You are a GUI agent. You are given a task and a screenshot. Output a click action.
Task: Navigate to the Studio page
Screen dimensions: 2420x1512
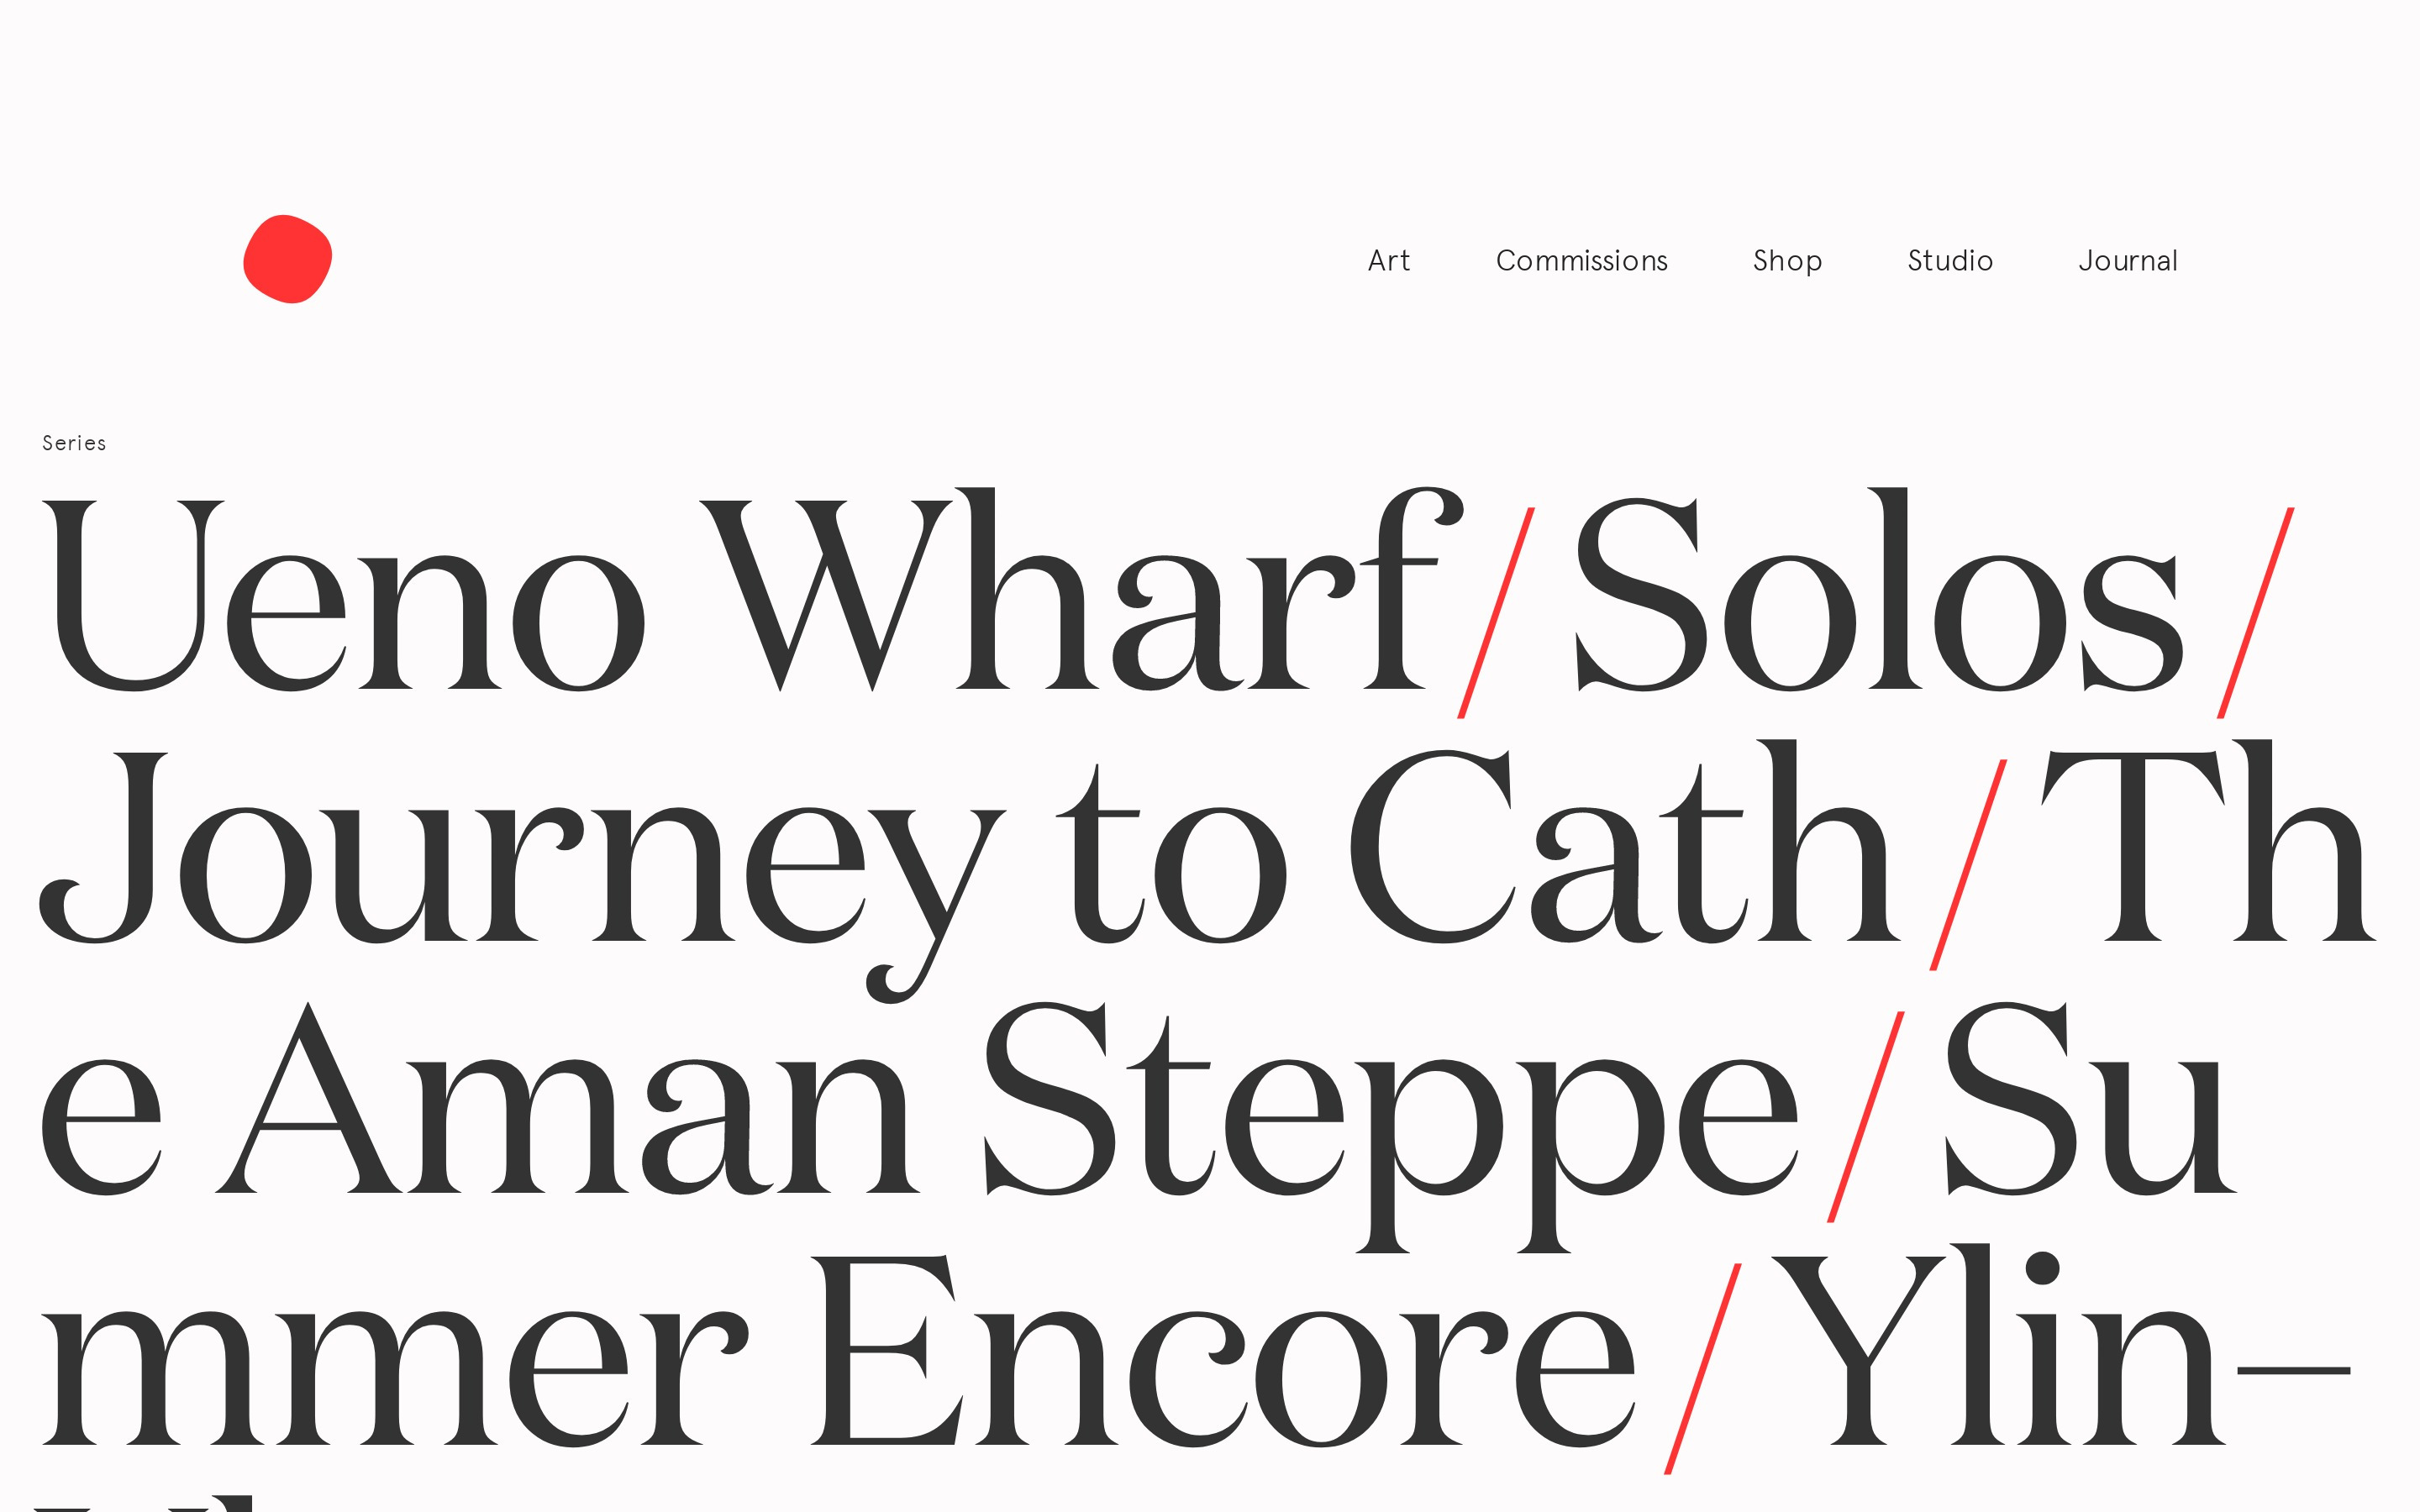point(1950,261)
